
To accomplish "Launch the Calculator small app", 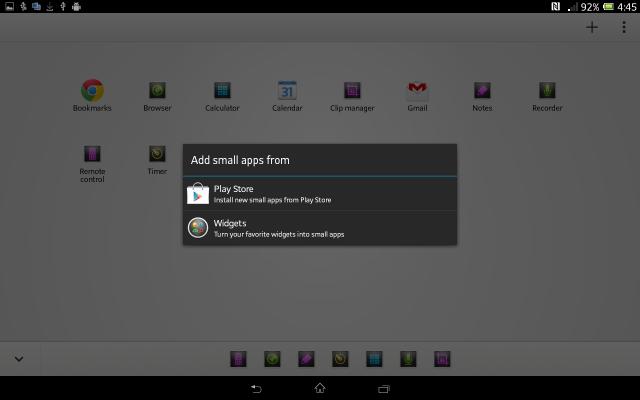I will click(222, 96).
